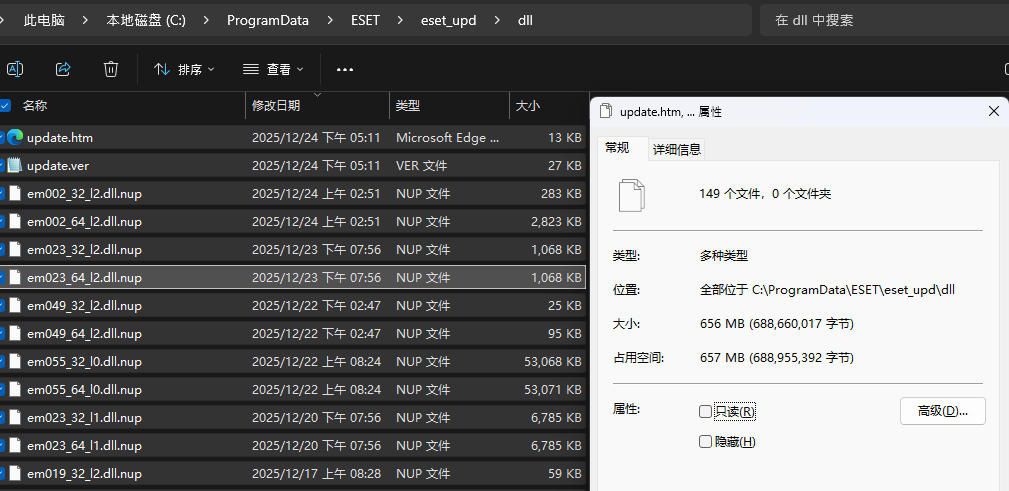Close the properties dialog with the X

click(x=993, y=111)
